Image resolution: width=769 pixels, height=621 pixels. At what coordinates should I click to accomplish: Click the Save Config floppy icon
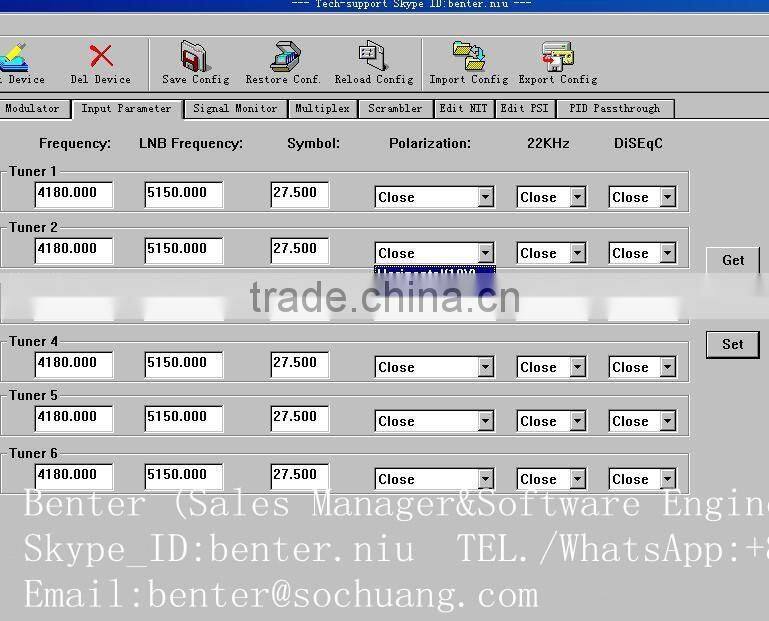click(x=195, y=55)
